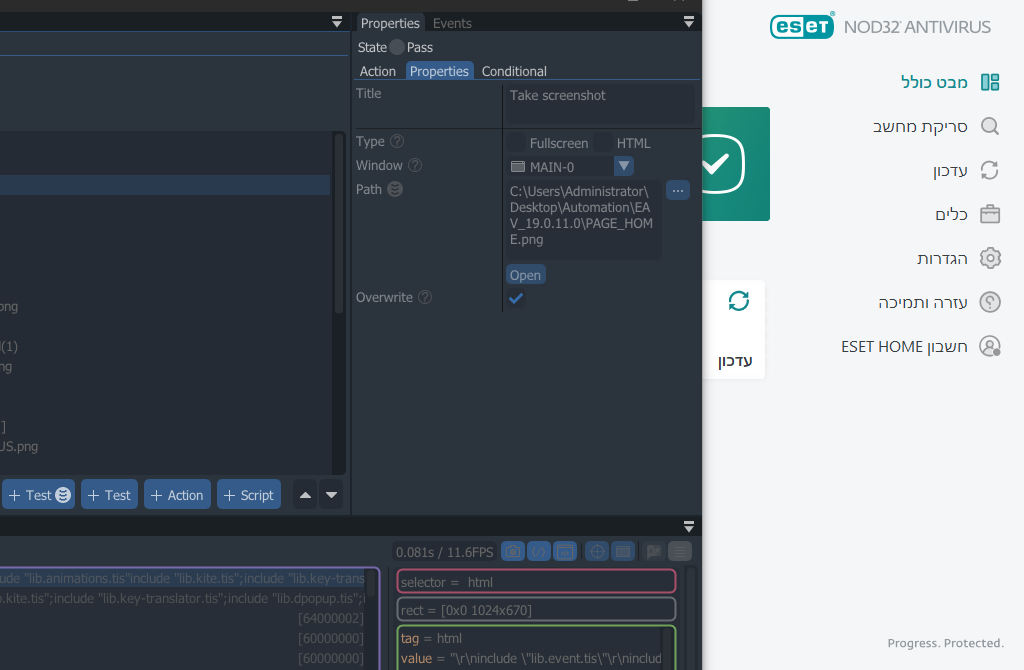This screenshot has height=670, width=1024.
Task: Click the ESET Tools briefcase icon
Action: [x=989, y=214]
